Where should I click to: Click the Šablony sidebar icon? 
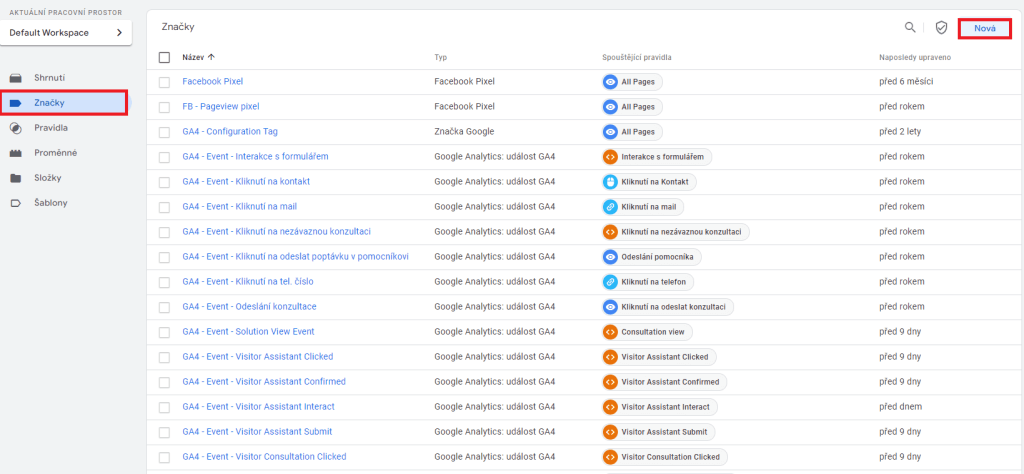tap(15, 203)
